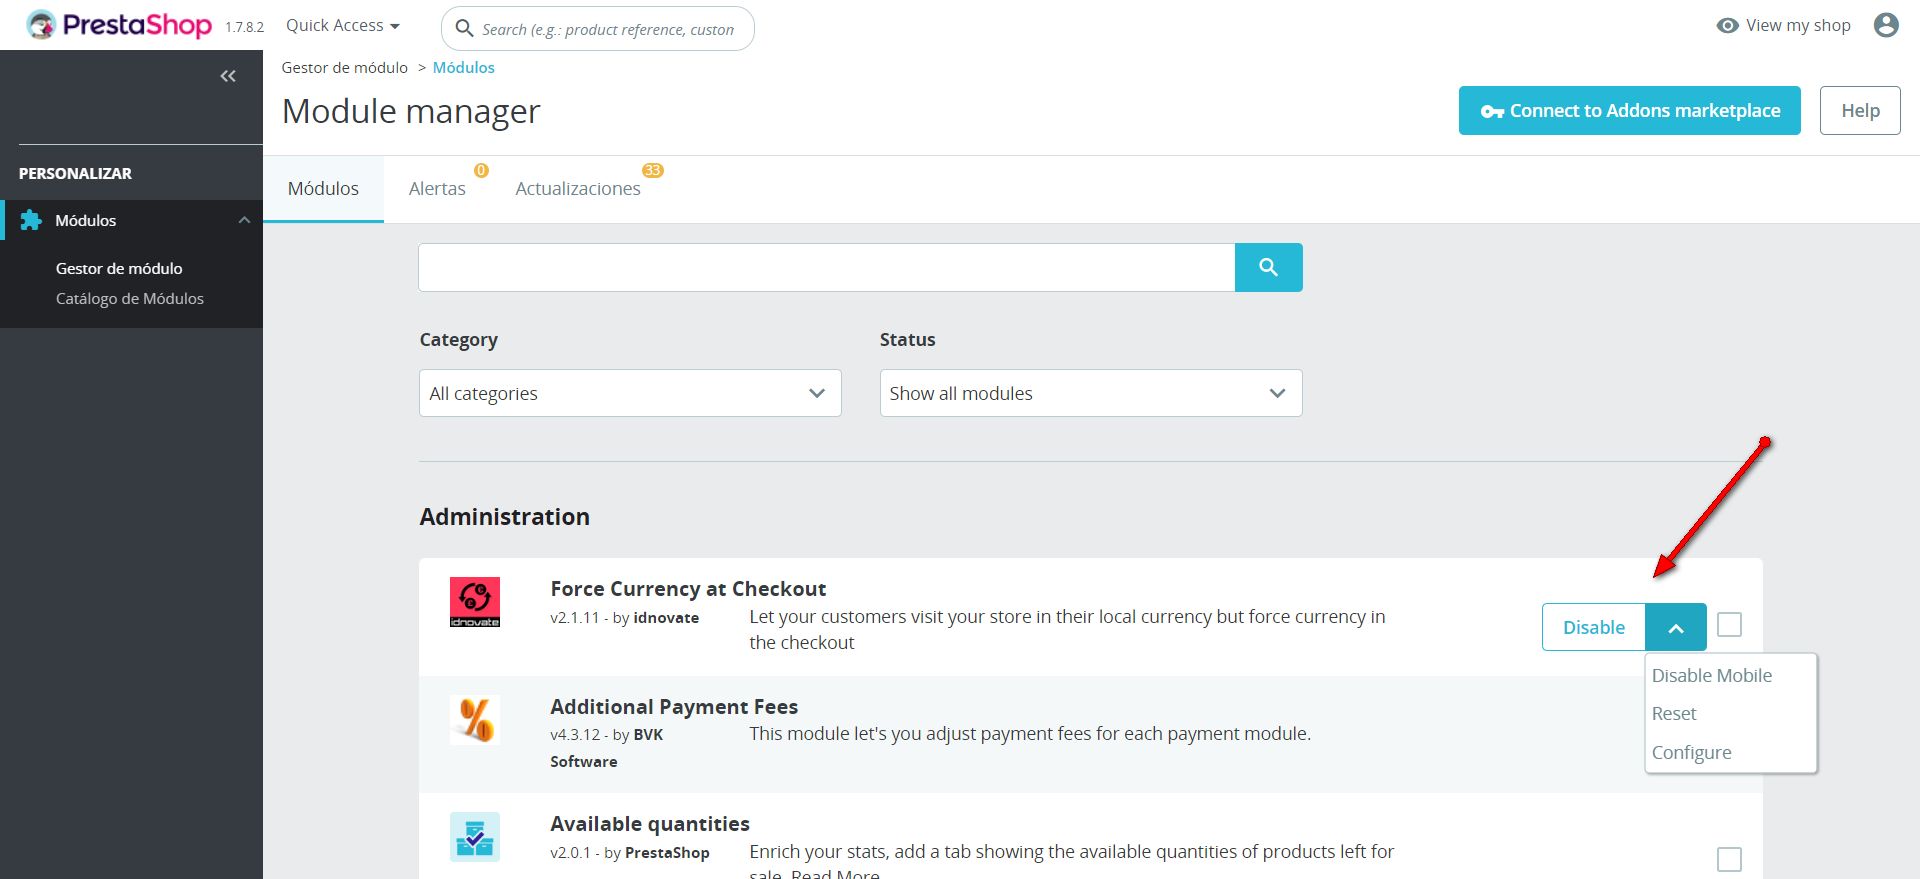Tick the Available quantities module checkbox
1920x879 pixels.
[1729, 859]
